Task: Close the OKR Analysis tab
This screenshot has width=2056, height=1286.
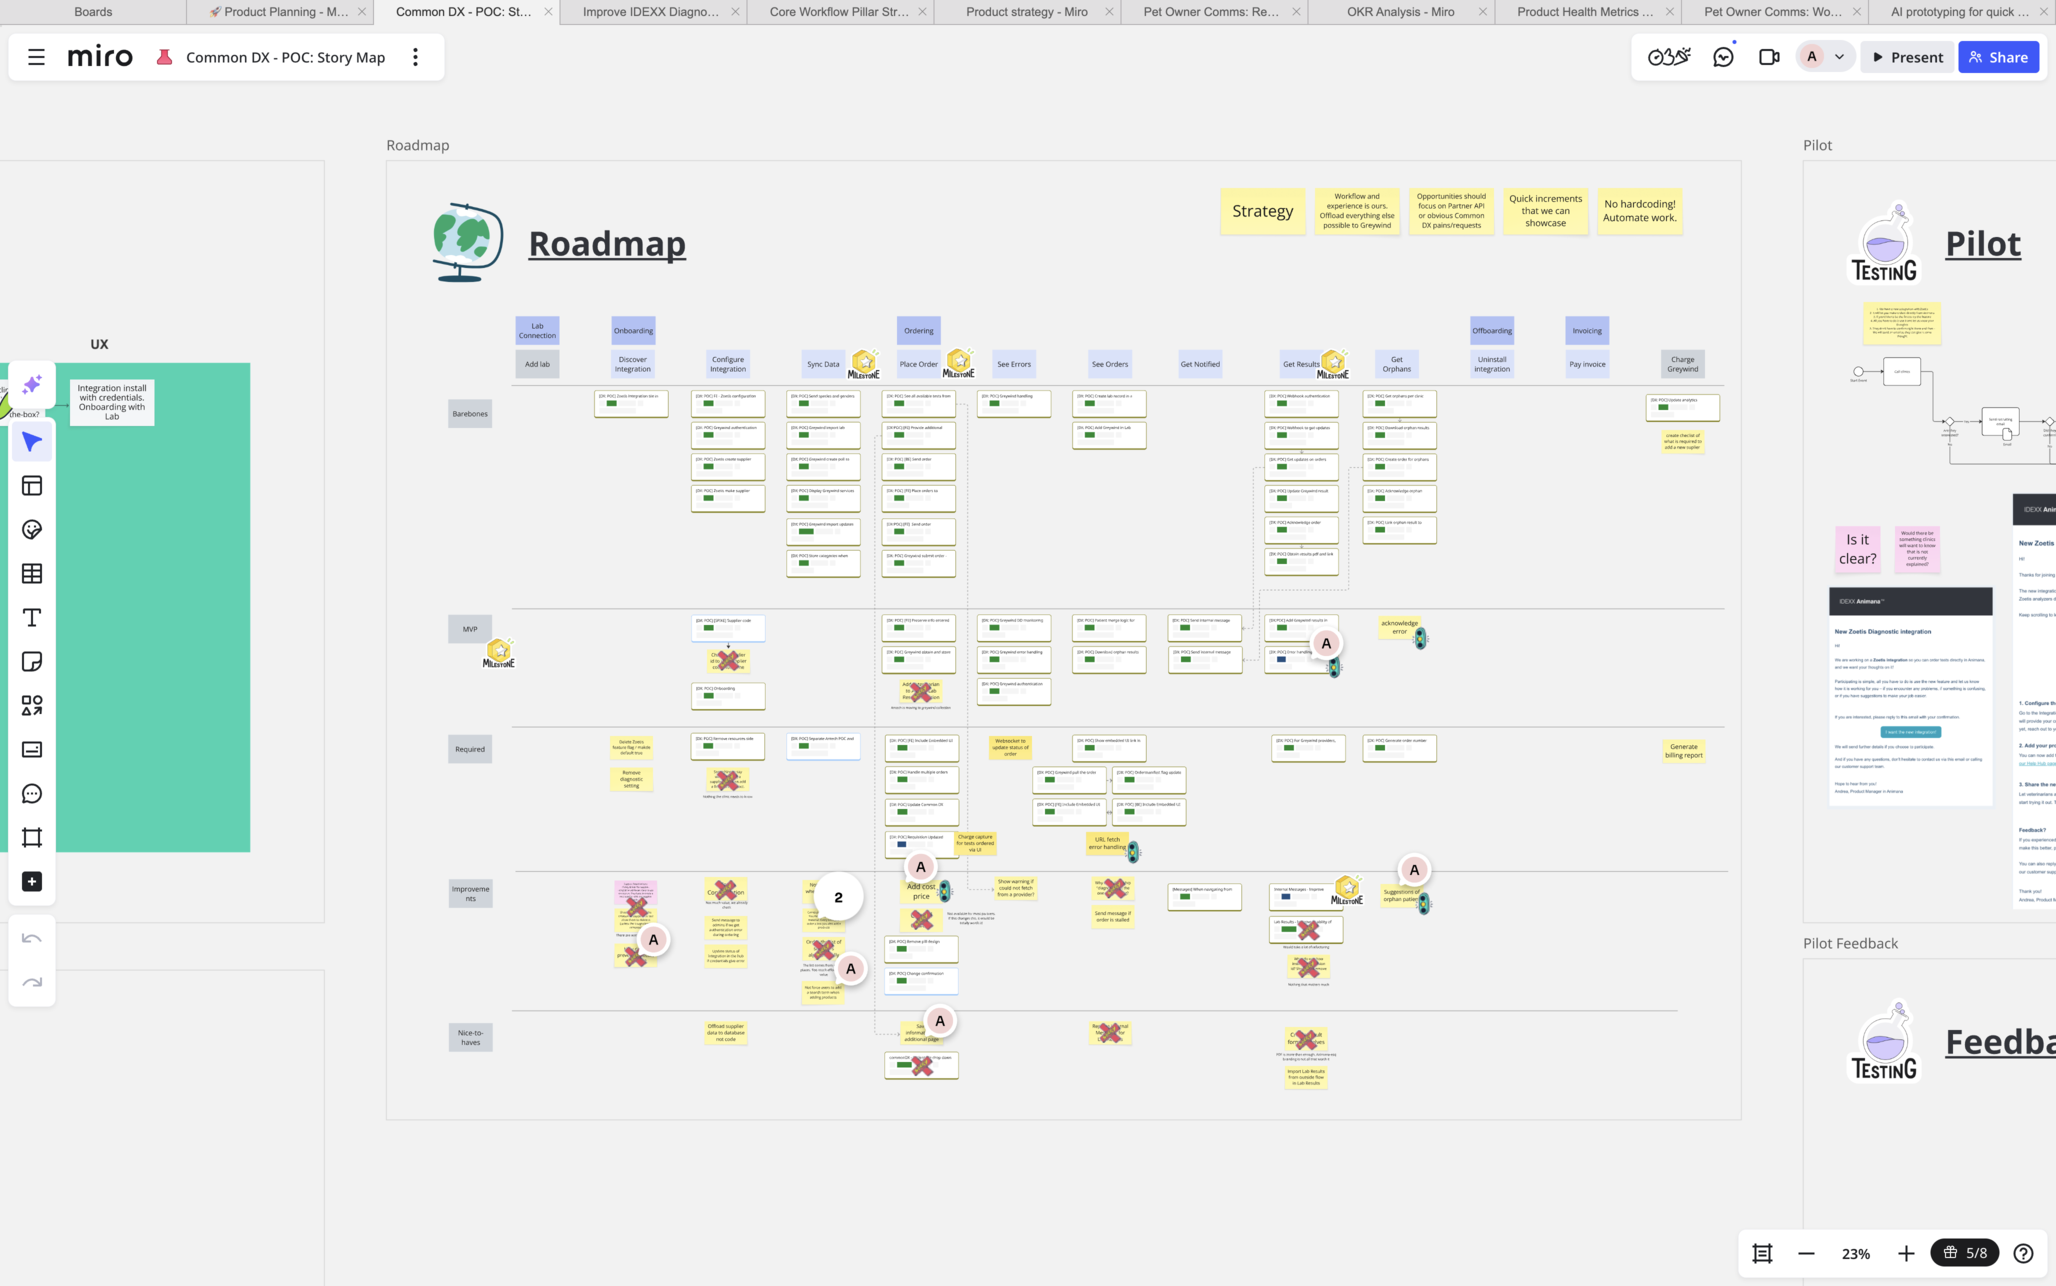Action: coord(1482,12)
